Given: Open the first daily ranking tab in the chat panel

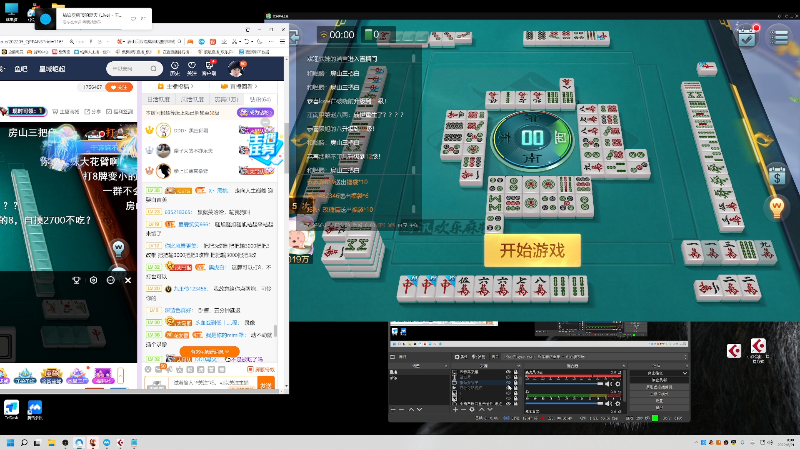Looking at the screenshot, I should pos(159,99).
